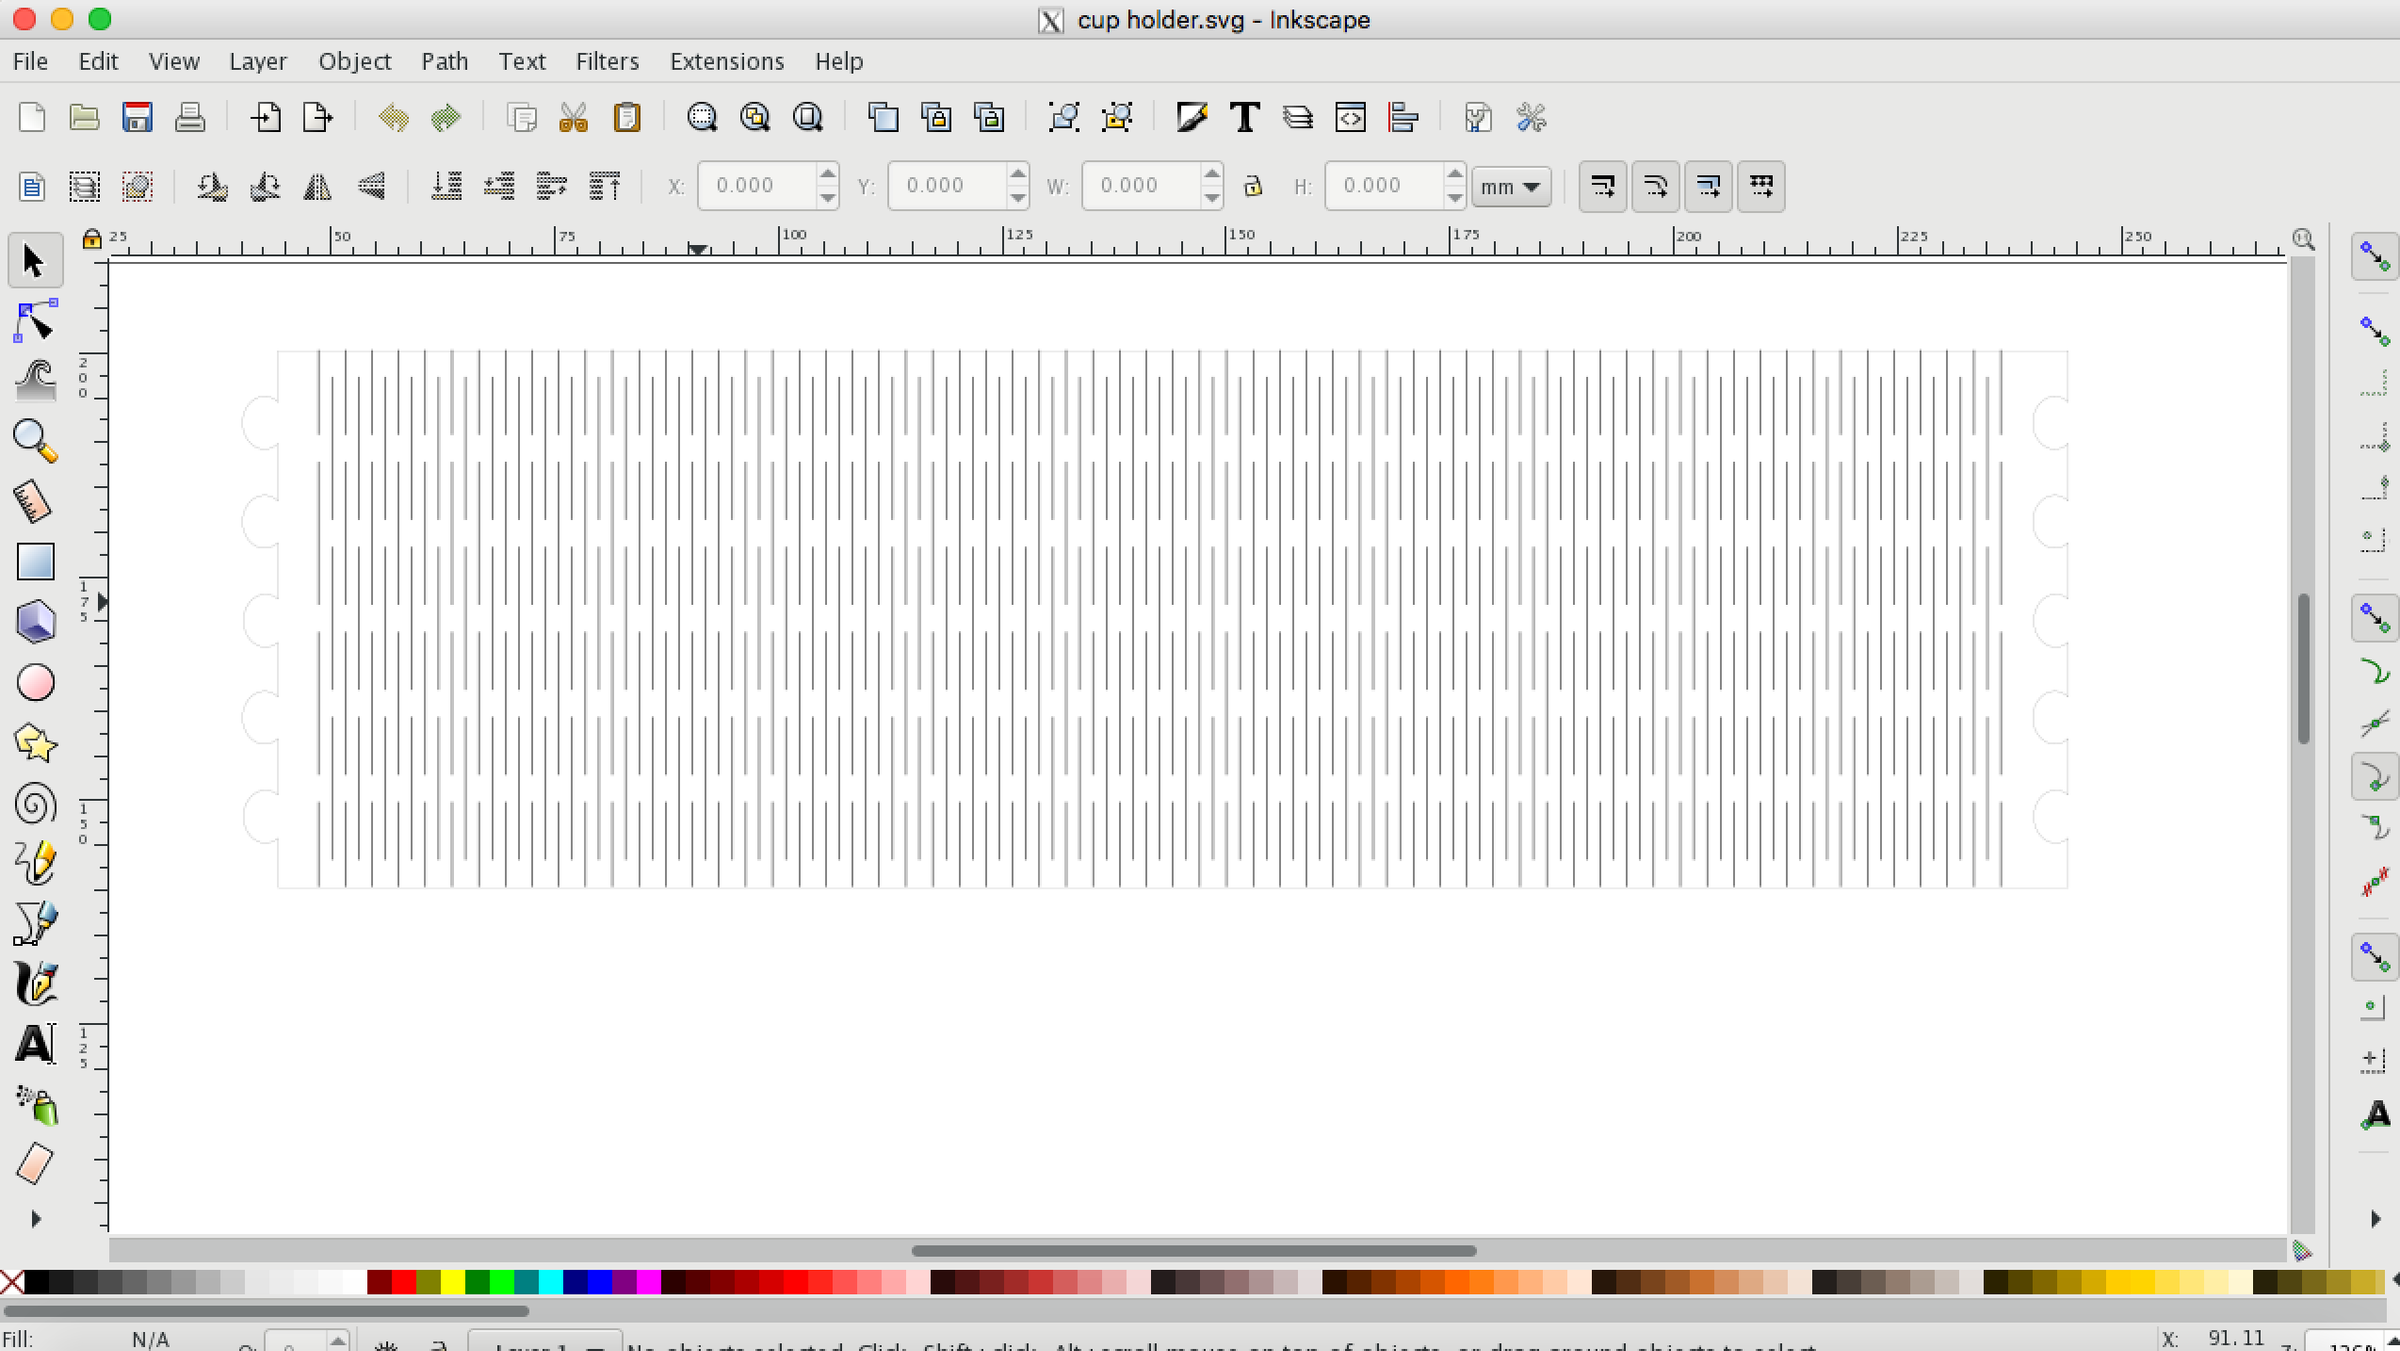Viewport: 2400px width, 1351px height.
Task: Select the Spiral tool
Action: (x=34, y=803)
